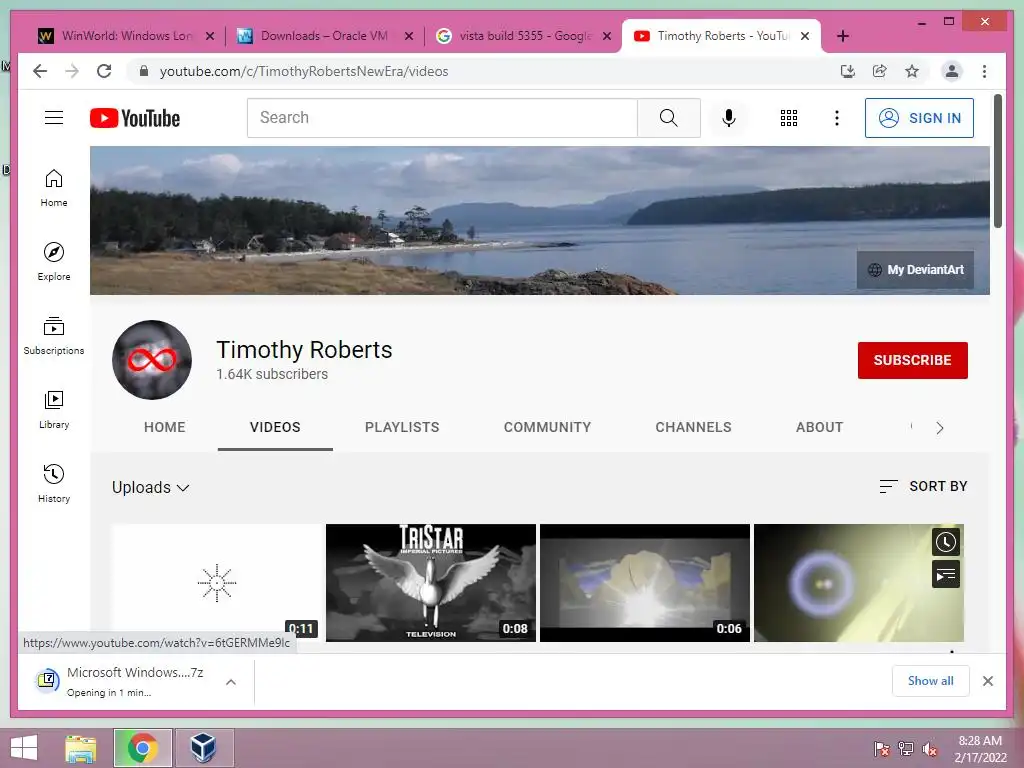Screen dimensions: 1024x768
Task: Open a new Chrome tab
Action: (x=842, y=36)
